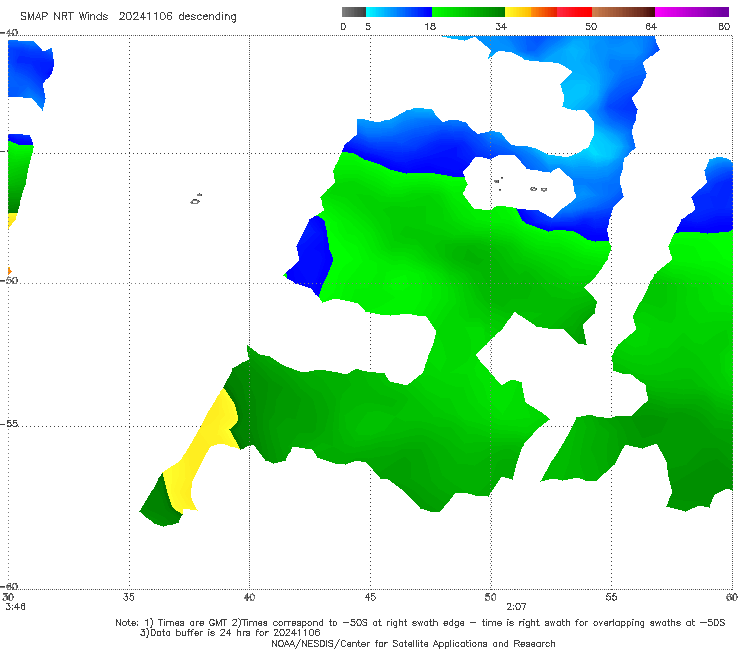Select the yellow-orange segment of the color scale
Image resolution: width=740 pixels, height=650 pixels.
click(531, 12)
